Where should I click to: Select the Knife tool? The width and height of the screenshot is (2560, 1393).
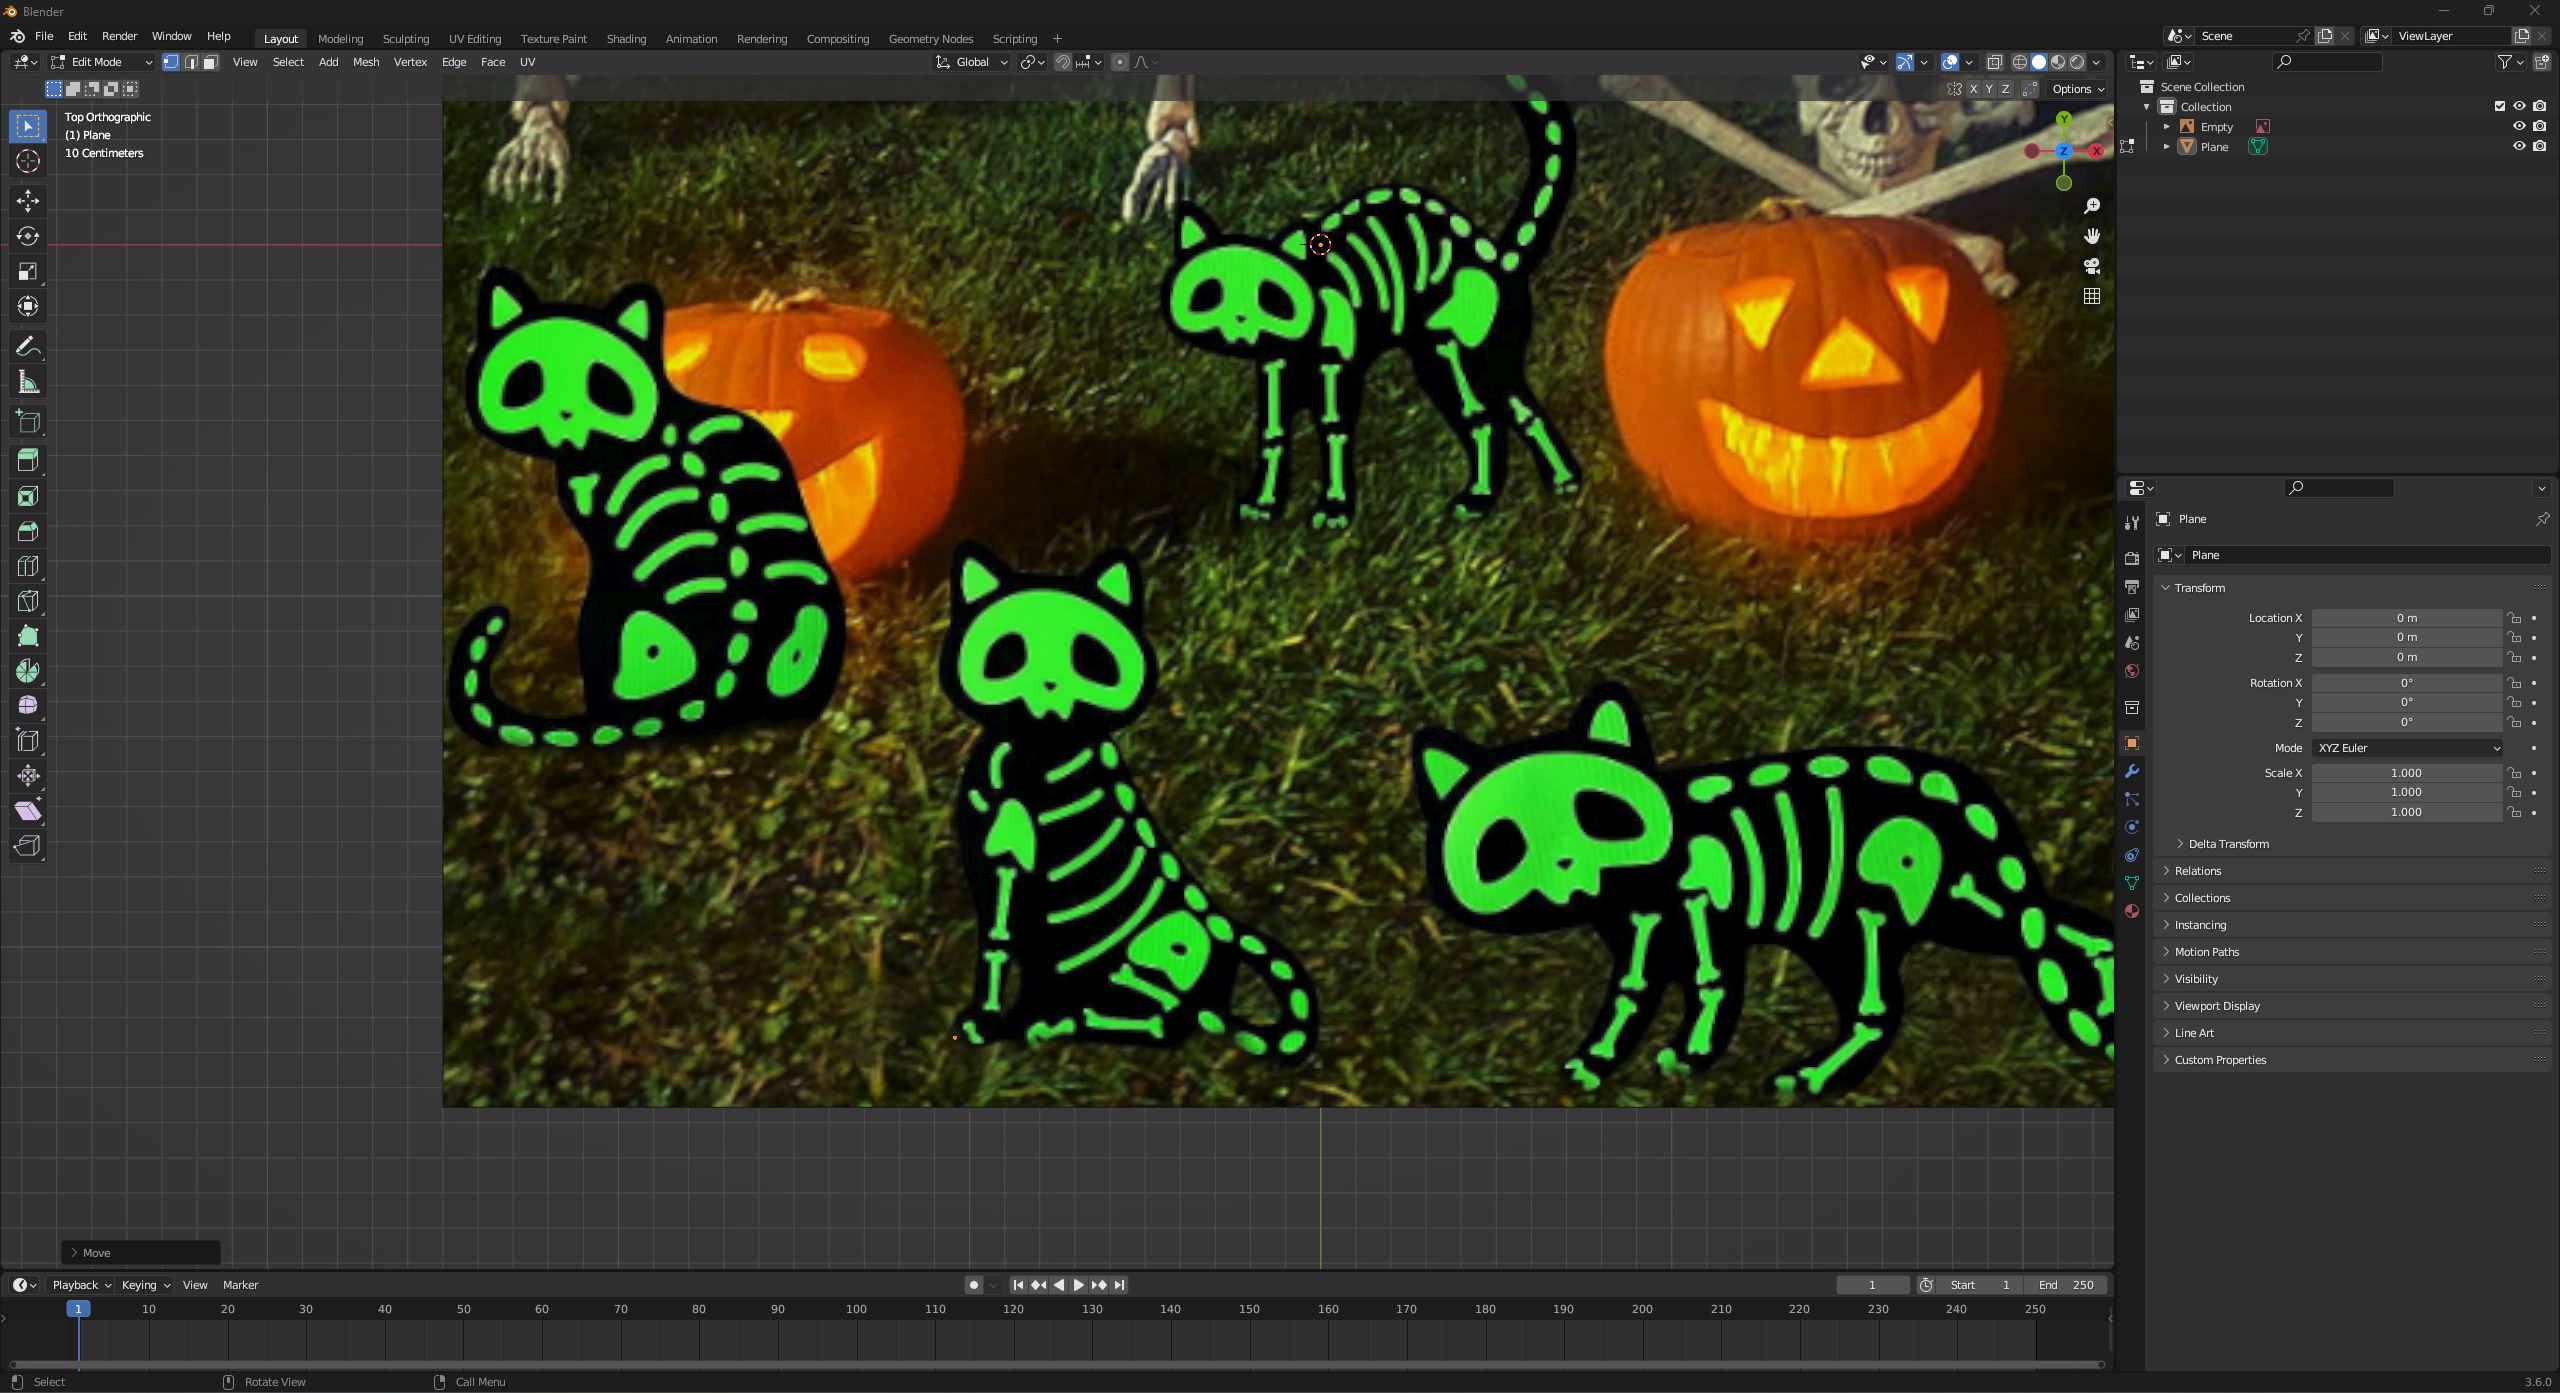28,601
